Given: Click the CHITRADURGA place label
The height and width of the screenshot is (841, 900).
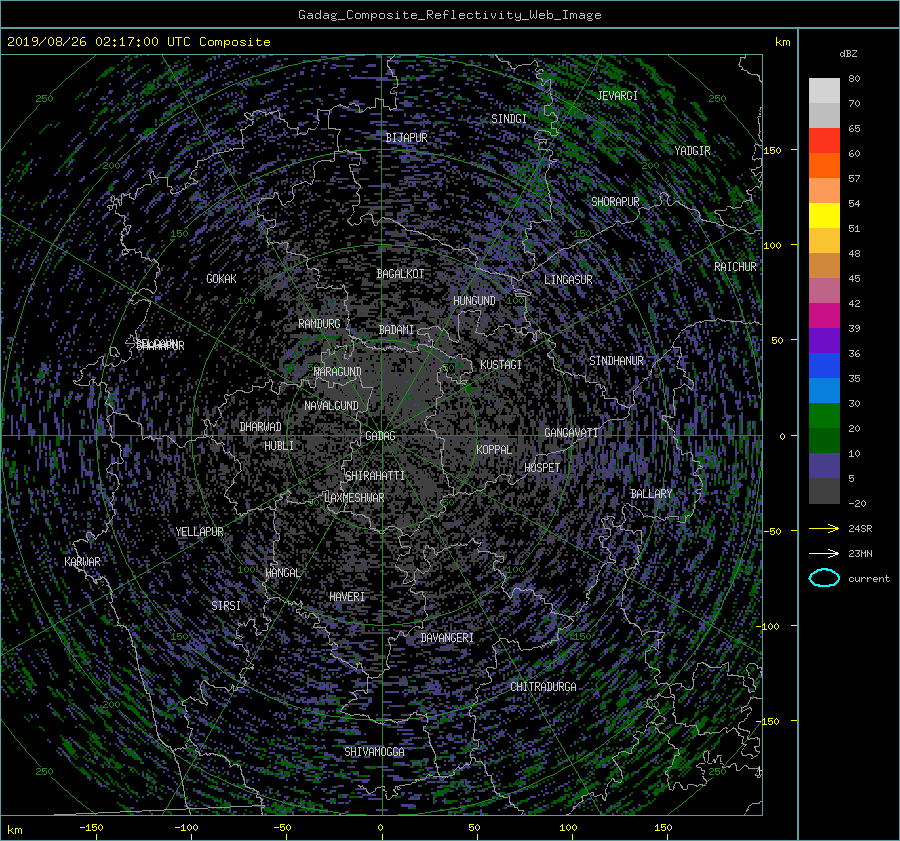Looking at the screenshot, I should [x=543, y=687].
